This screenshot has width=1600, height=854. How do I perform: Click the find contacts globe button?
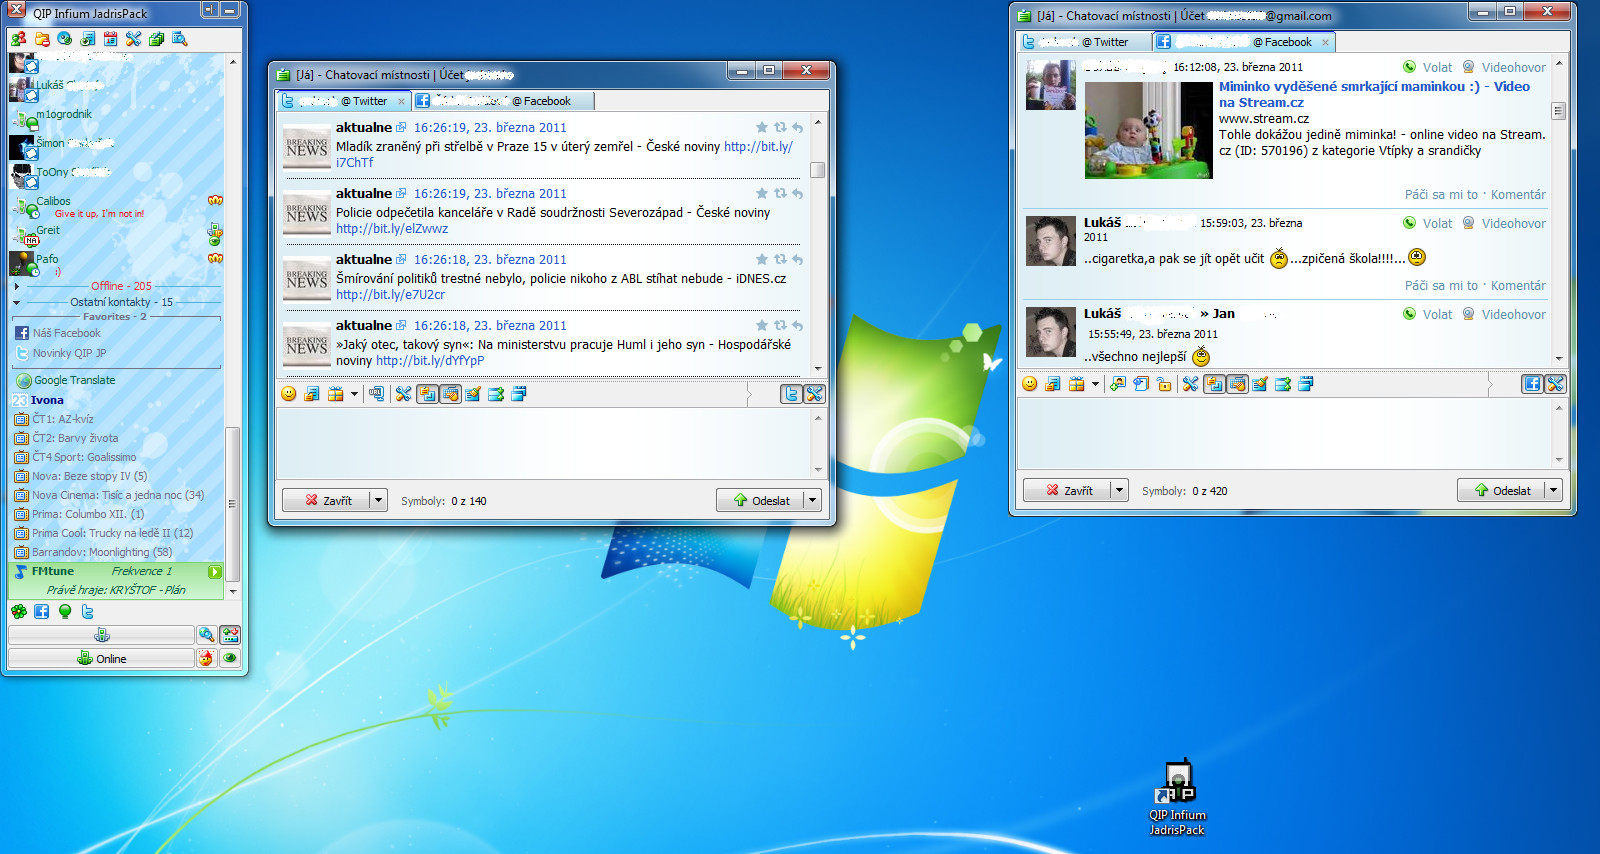pyautogui.click(x=206, y=635)
